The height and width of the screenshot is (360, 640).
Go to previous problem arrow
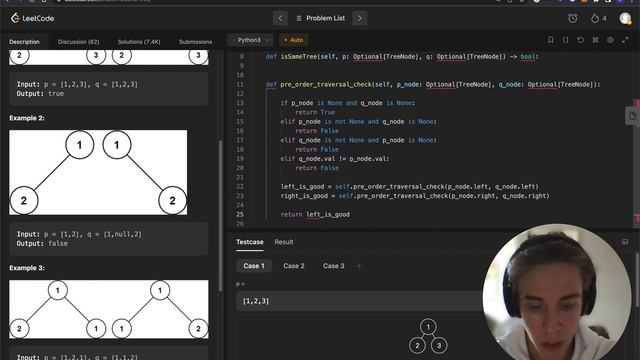[280, 18]
